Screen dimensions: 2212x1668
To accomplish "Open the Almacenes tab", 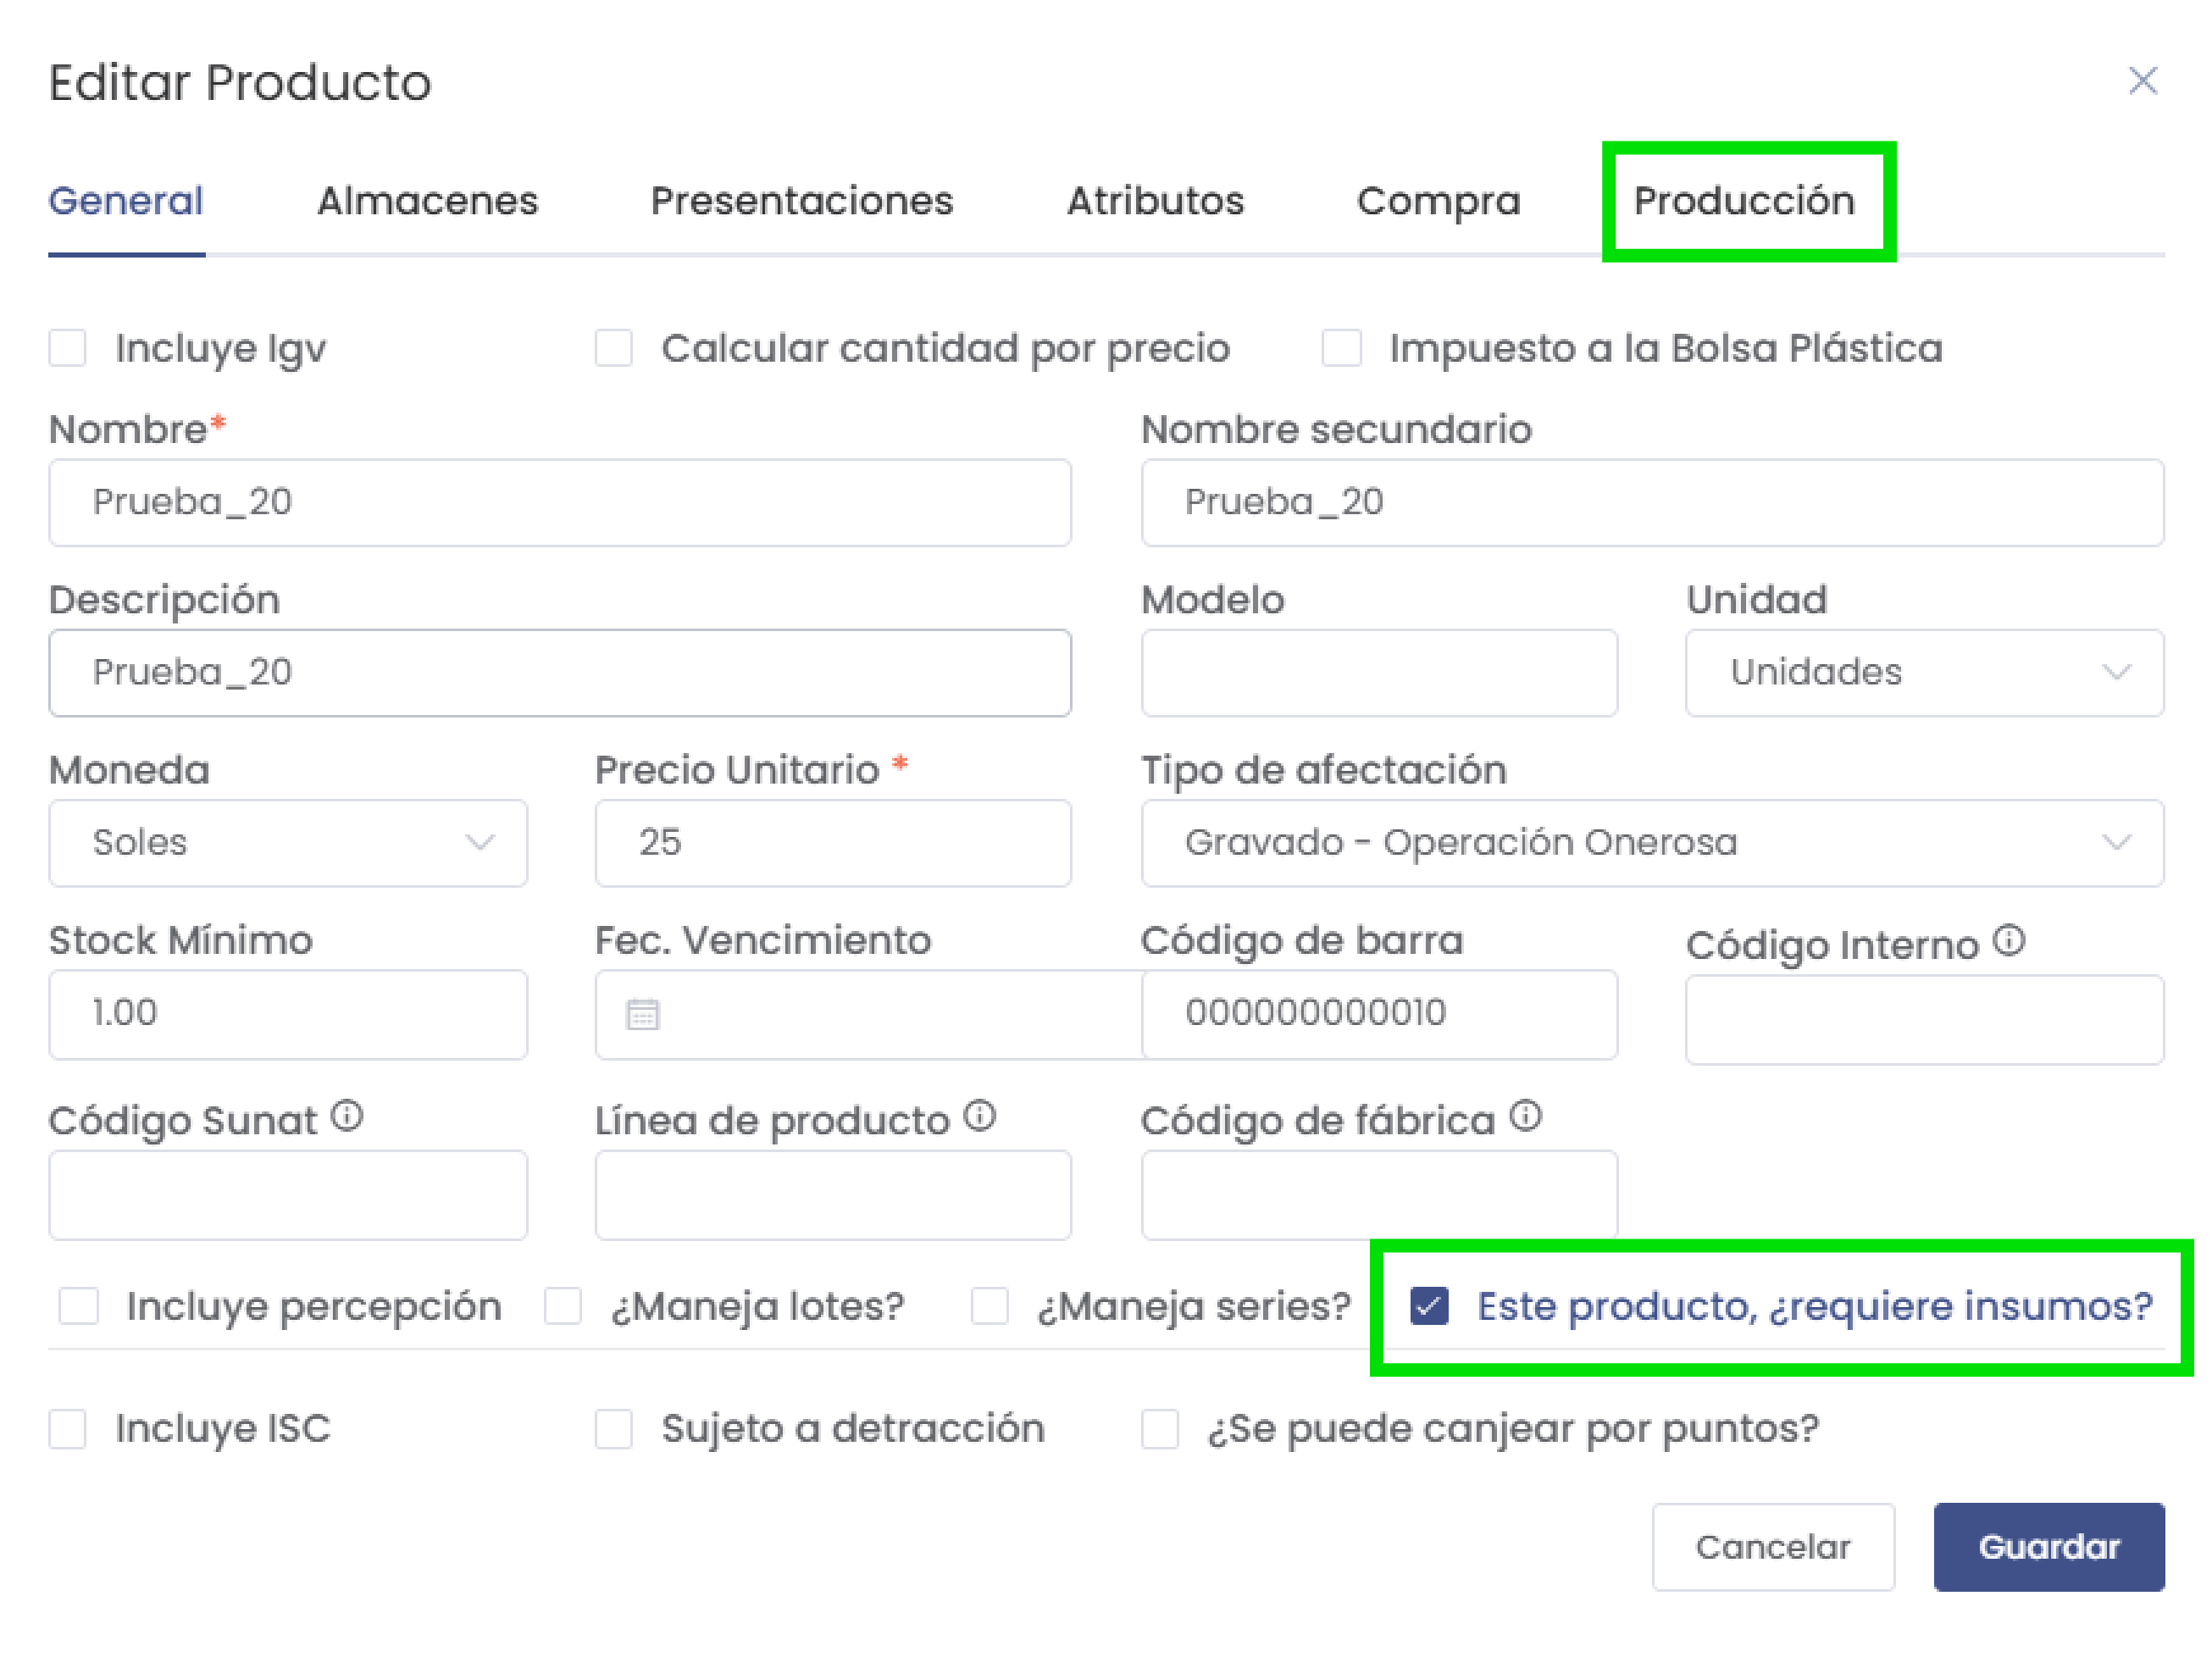I will click(428, 200).
